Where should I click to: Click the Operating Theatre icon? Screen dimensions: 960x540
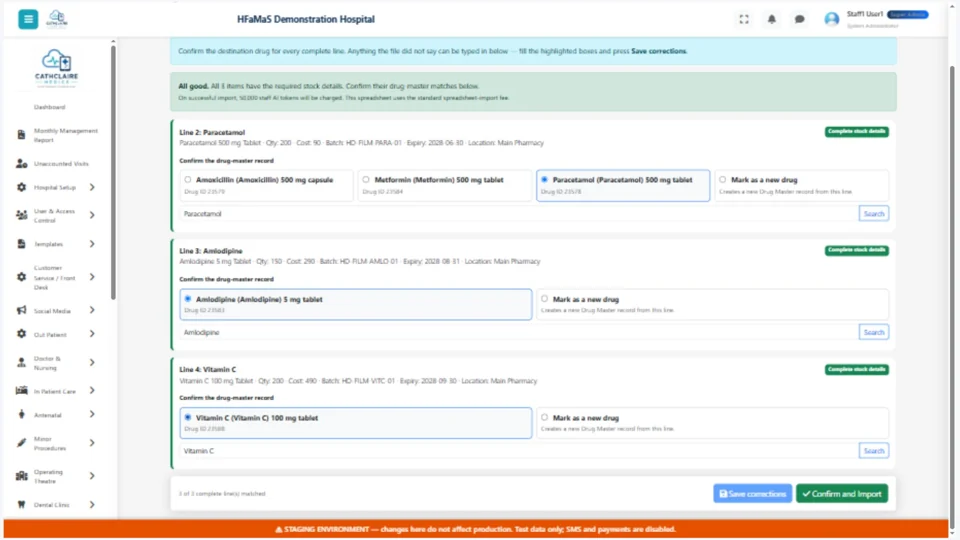[x=21, y=476]
